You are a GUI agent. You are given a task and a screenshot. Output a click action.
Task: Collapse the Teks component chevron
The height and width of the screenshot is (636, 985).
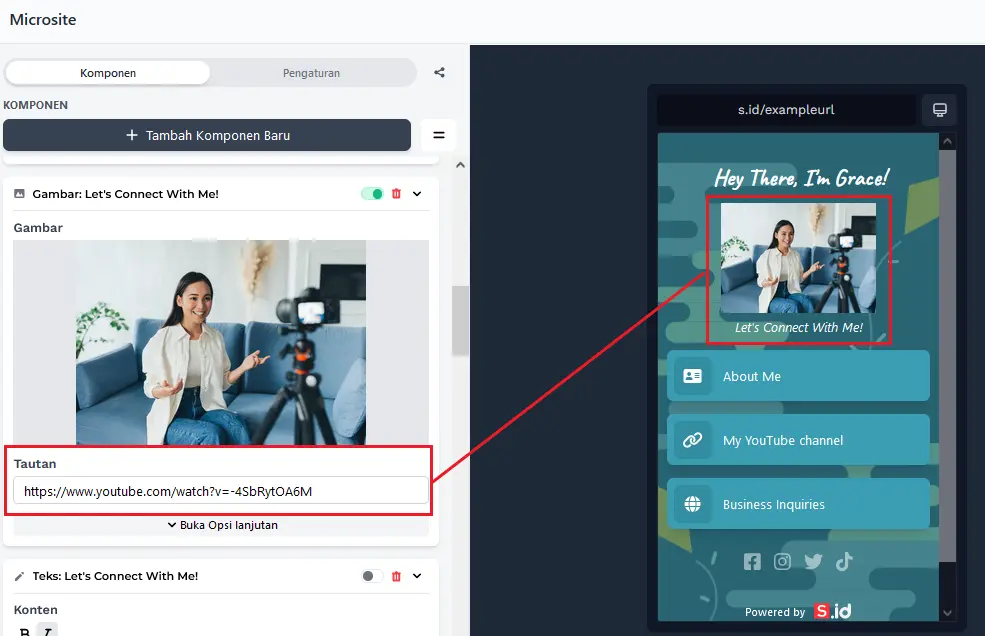tap(418, 576)
